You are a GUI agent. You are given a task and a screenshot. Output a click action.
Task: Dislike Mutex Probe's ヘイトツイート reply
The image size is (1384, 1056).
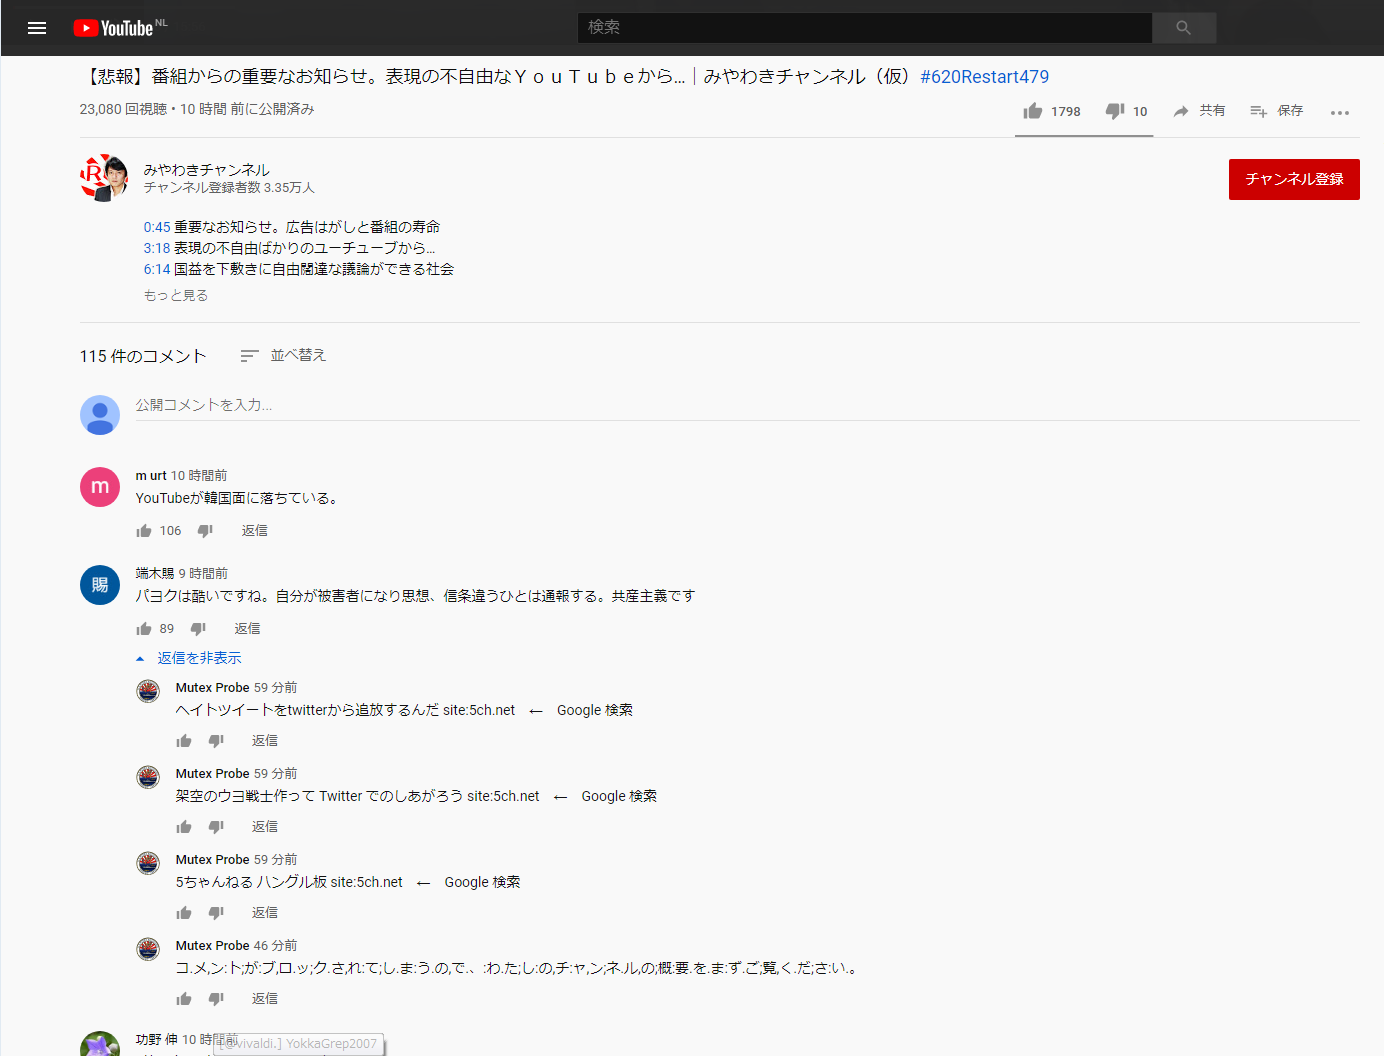click(x=216, y=741)
